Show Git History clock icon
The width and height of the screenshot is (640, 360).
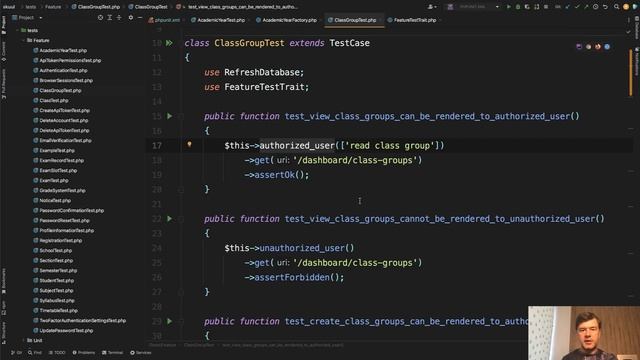(x=596, y=7)
